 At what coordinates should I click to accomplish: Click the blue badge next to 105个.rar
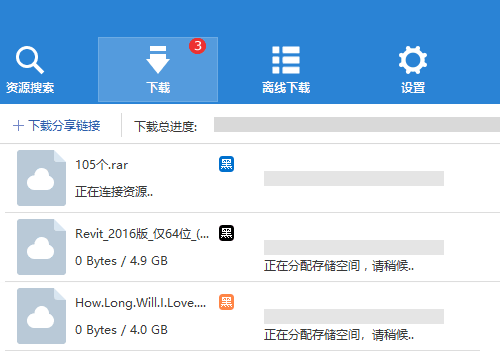(x=226, y=164)
